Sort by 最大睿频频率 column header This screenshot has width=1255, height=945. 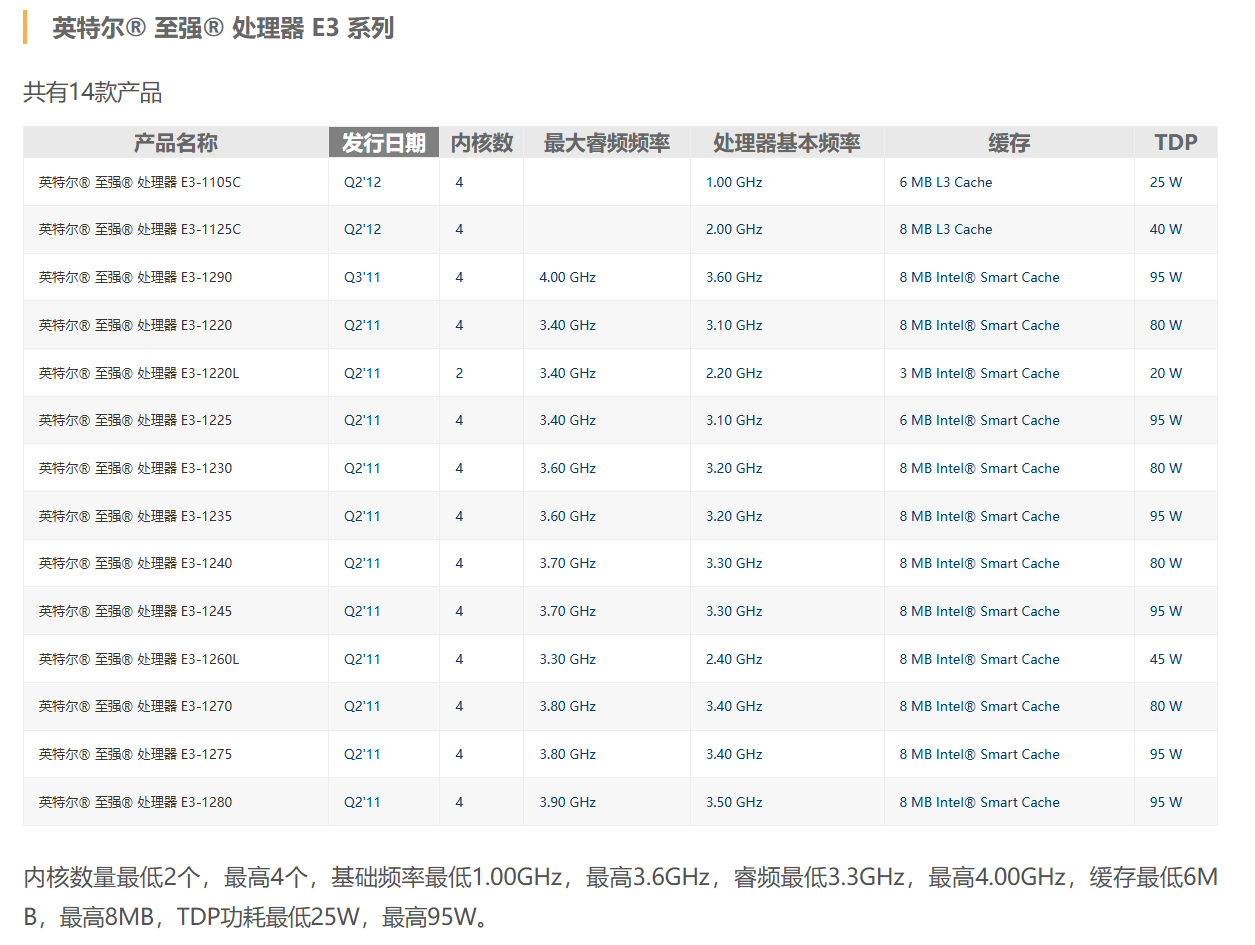coord(606,143)
